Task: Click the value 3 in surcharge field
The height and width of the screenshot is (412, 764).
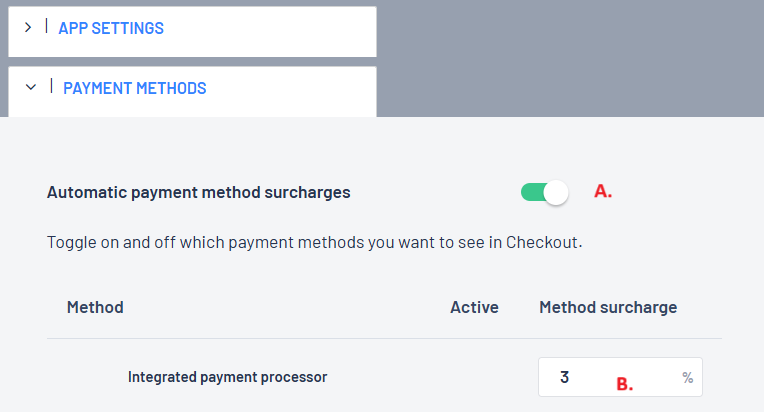Action: pyautogui.click(x=564, y=378)
